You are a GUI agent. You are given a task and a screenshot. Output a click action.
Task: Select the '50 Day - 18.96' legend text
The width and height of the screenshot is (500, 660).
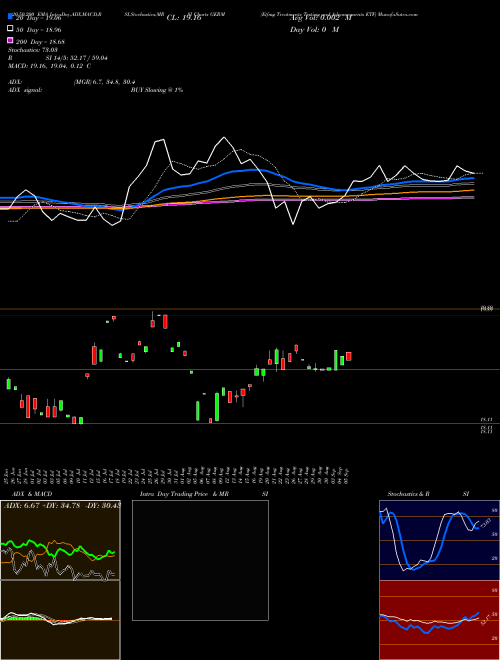coord(38,30)
